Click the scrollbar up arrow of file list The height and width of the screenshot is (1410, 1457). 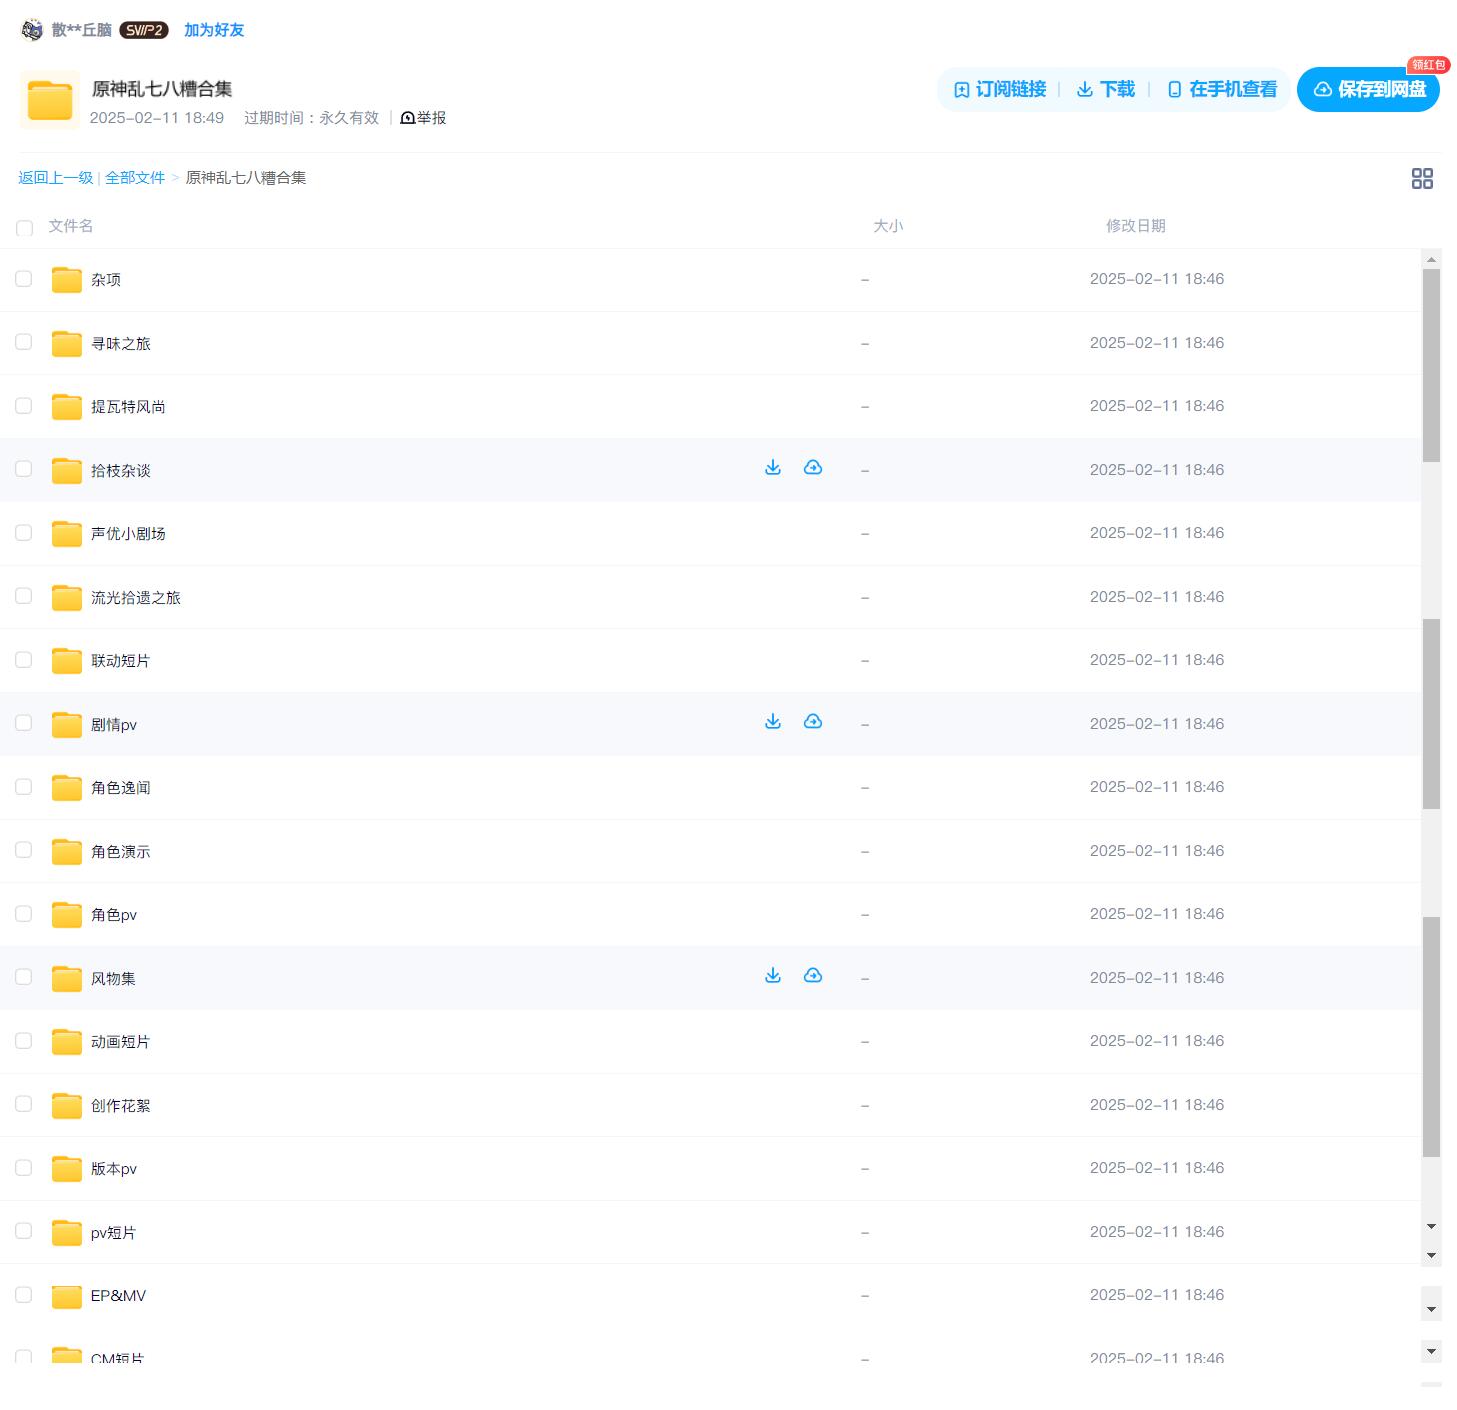(x=1431, y=259)
